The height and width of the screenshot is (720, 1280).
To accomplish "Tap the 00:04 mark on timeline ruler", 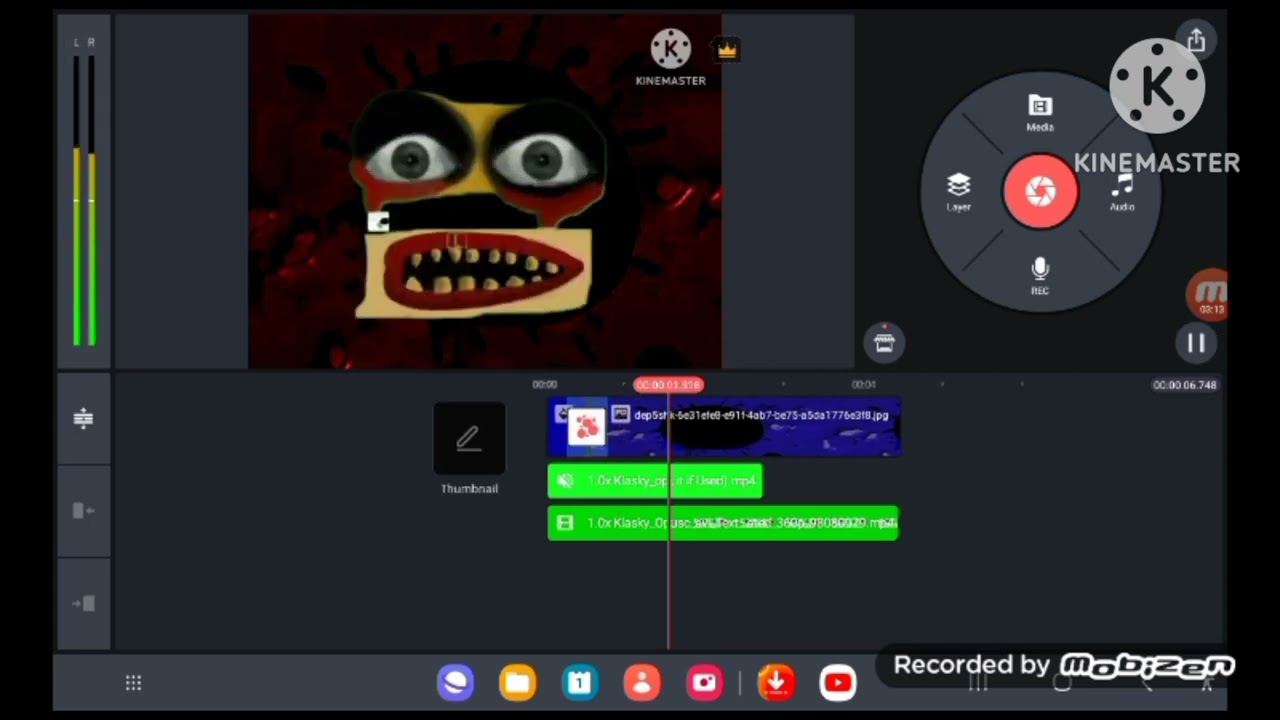I will (864, 384).
